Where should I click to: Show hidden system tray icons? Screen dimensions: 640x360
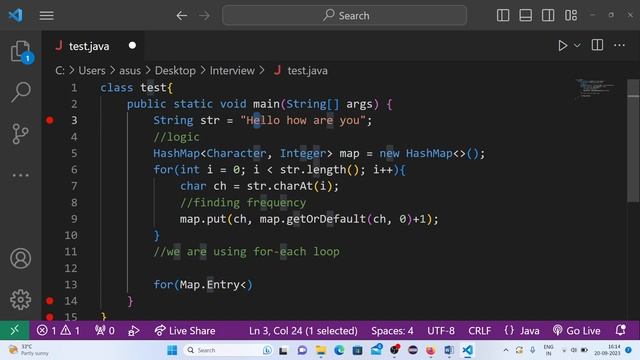[x=506, y=350]
